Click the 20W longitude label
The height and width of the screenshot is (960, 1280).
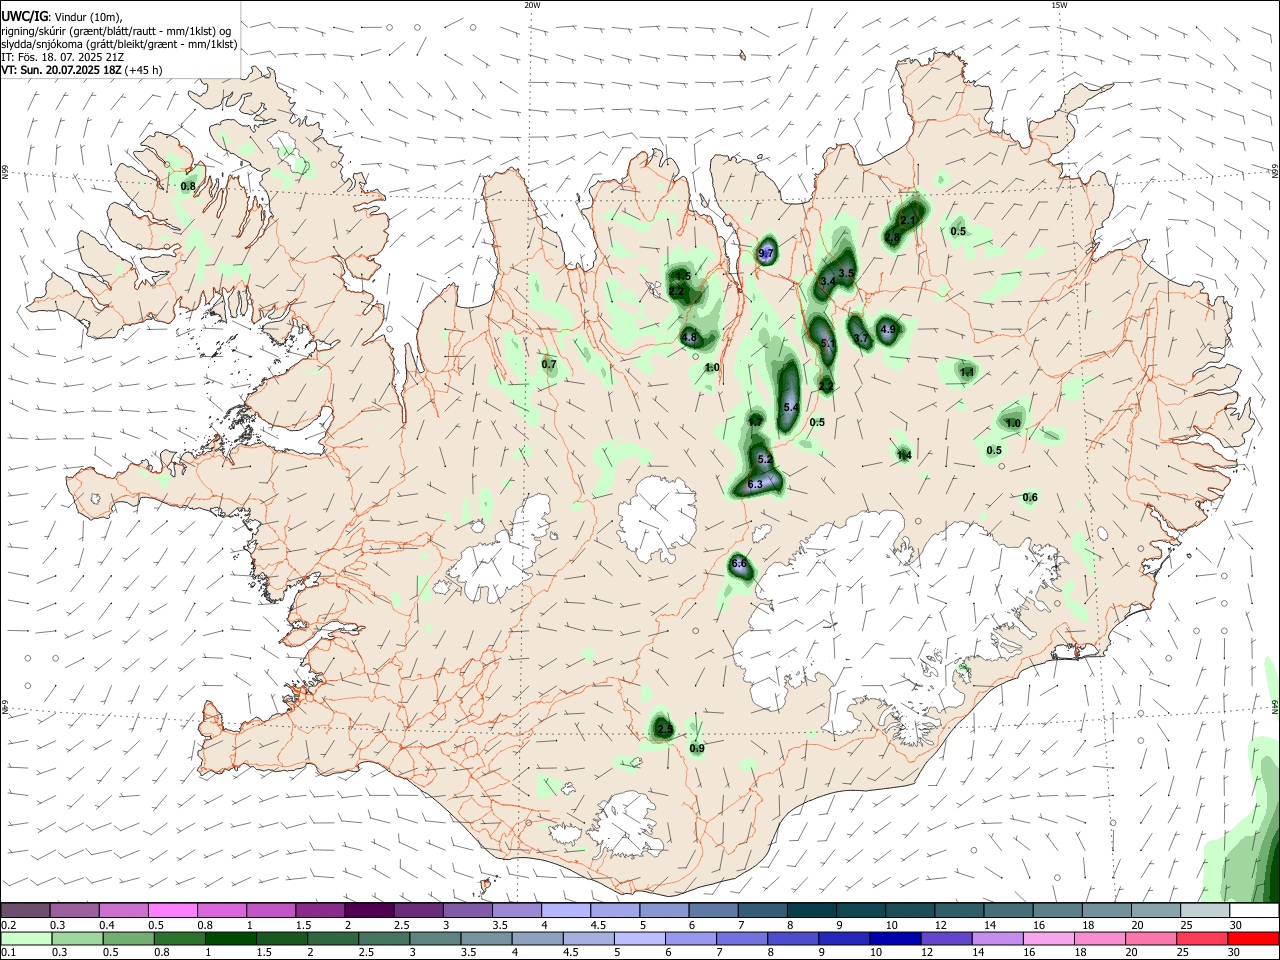coord(532,5)
